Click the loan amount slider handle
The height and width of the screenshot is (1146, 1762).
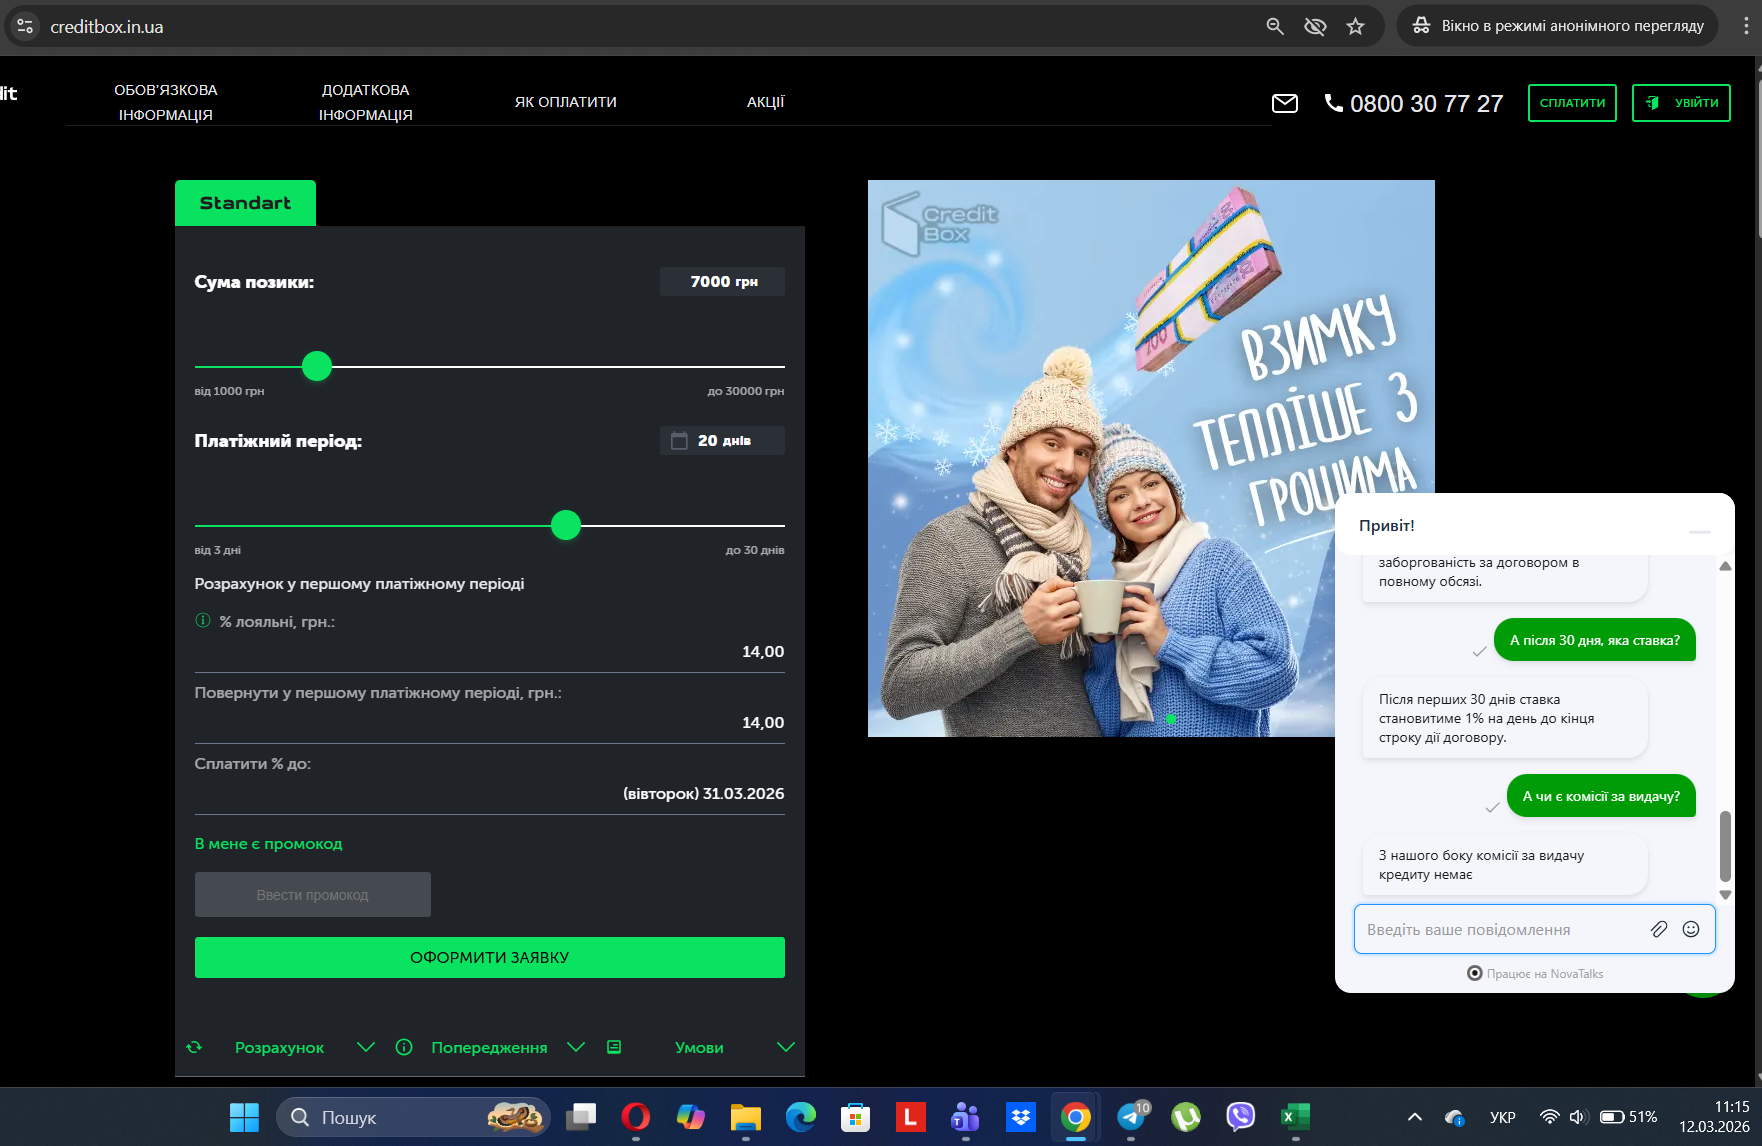coord(317,366)
